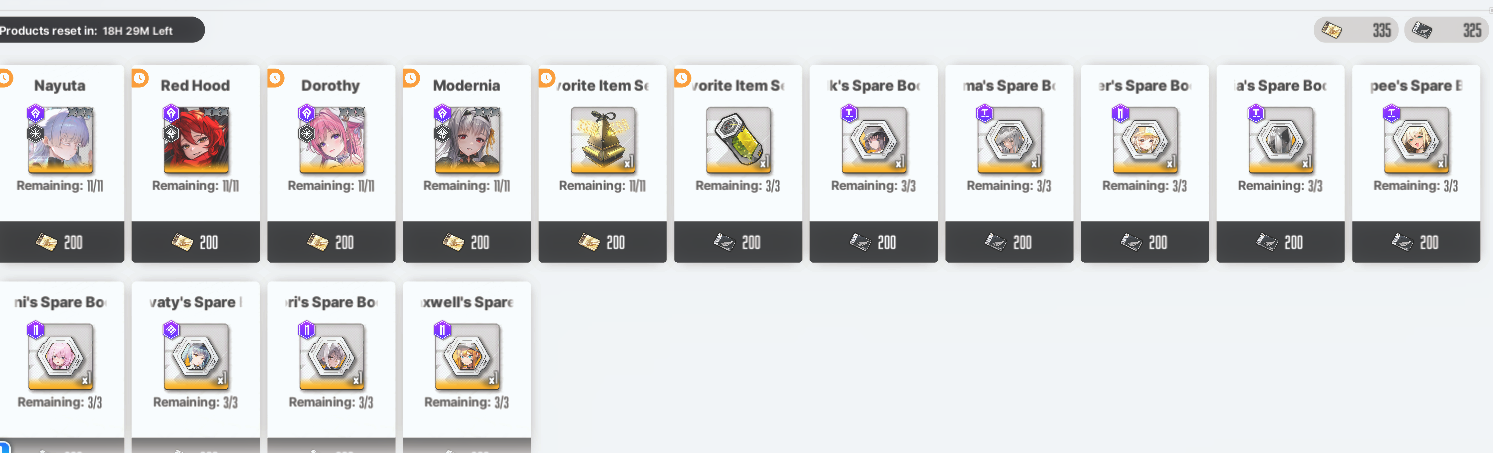Buy Dorothy using its 200 price bar

[332, 242]
